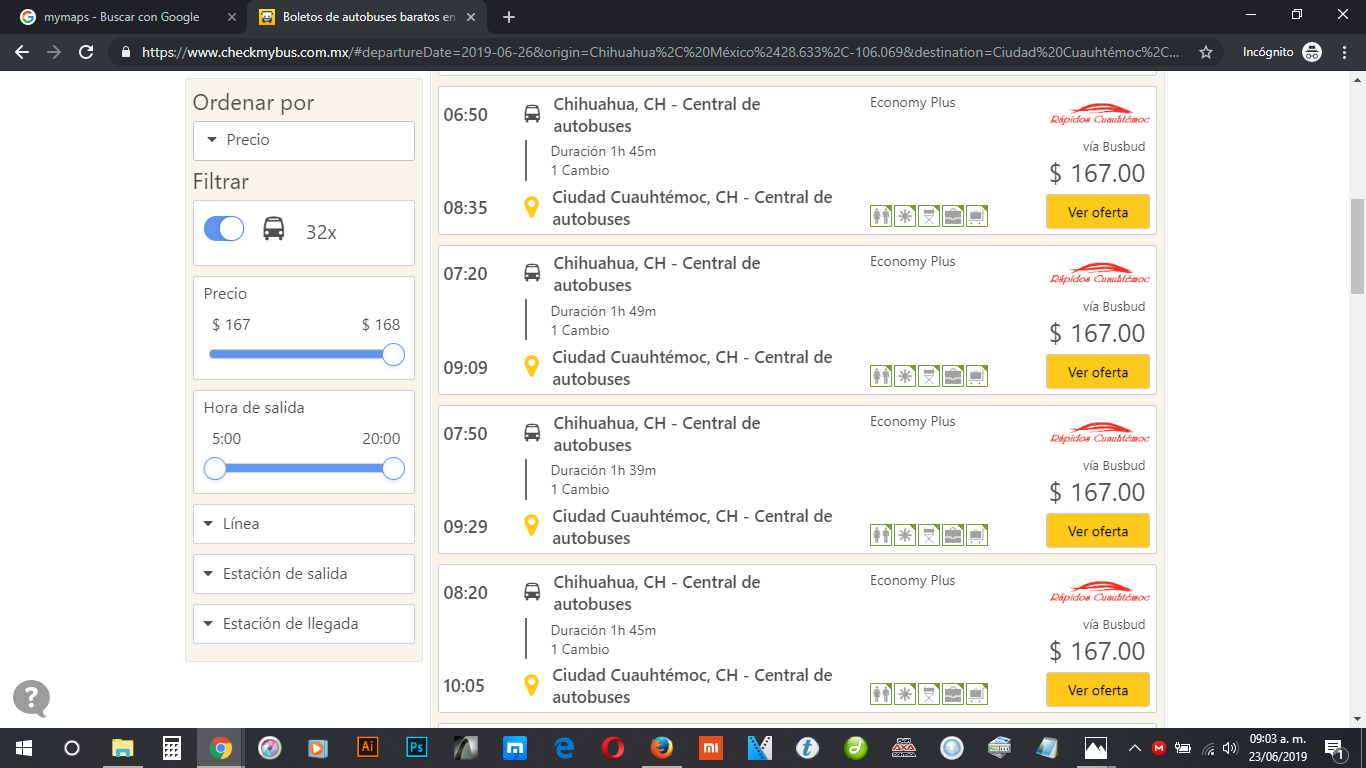
Task: Click the URL address bar
Action: [x=660, y=52]
